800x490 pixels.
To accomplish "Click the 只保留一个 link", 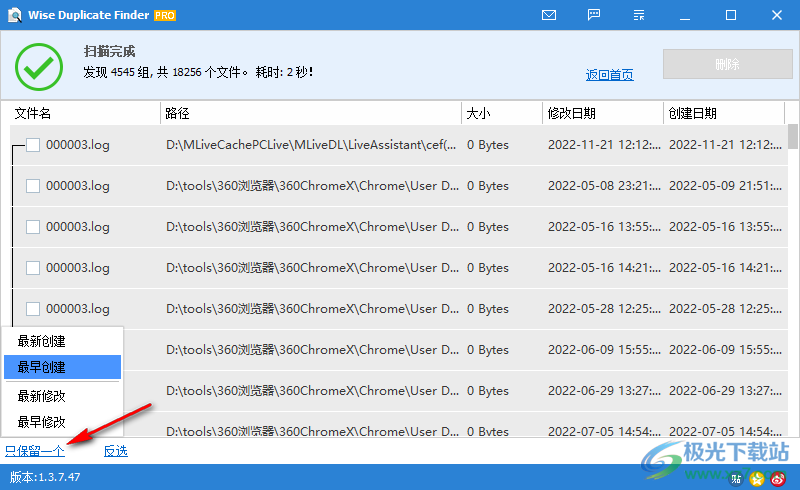I will tap(35, 451).
